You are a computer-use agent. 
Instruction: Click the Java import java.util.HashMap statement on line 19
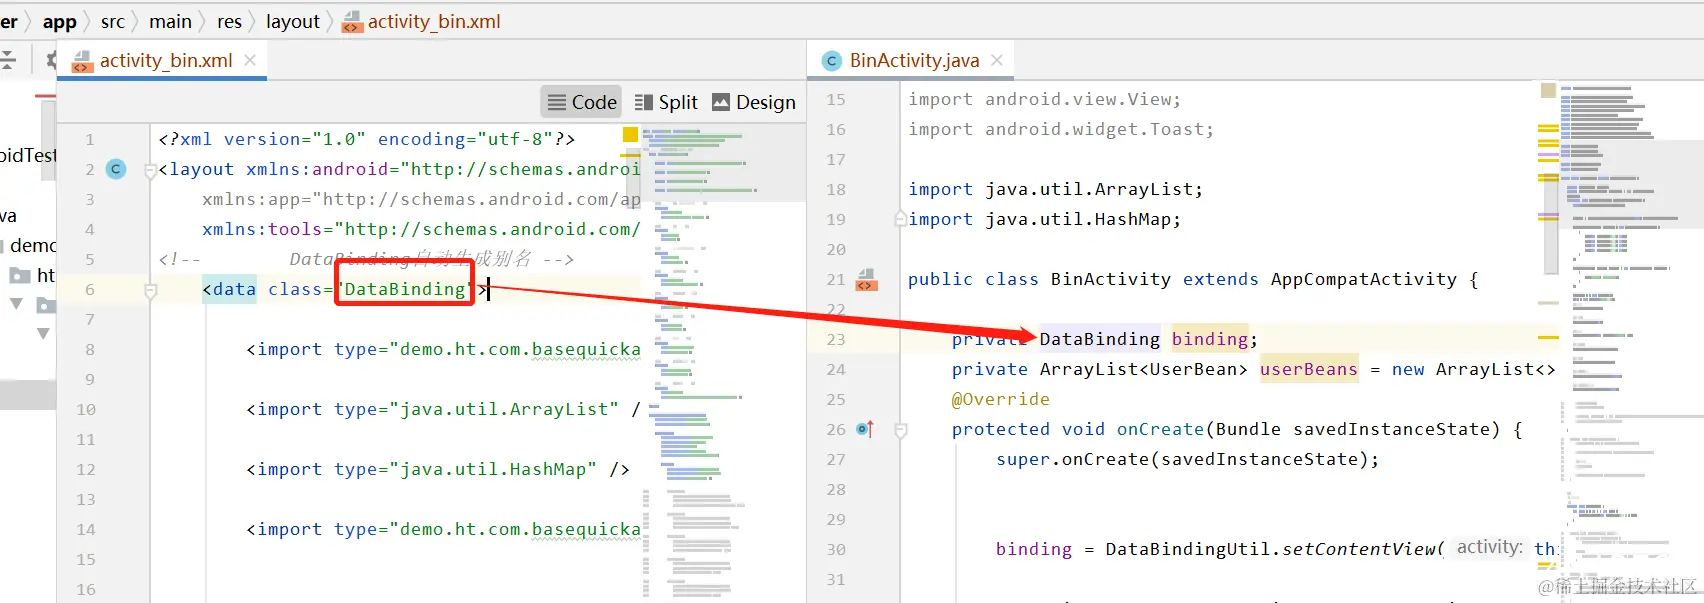[x=1045, y=219]
